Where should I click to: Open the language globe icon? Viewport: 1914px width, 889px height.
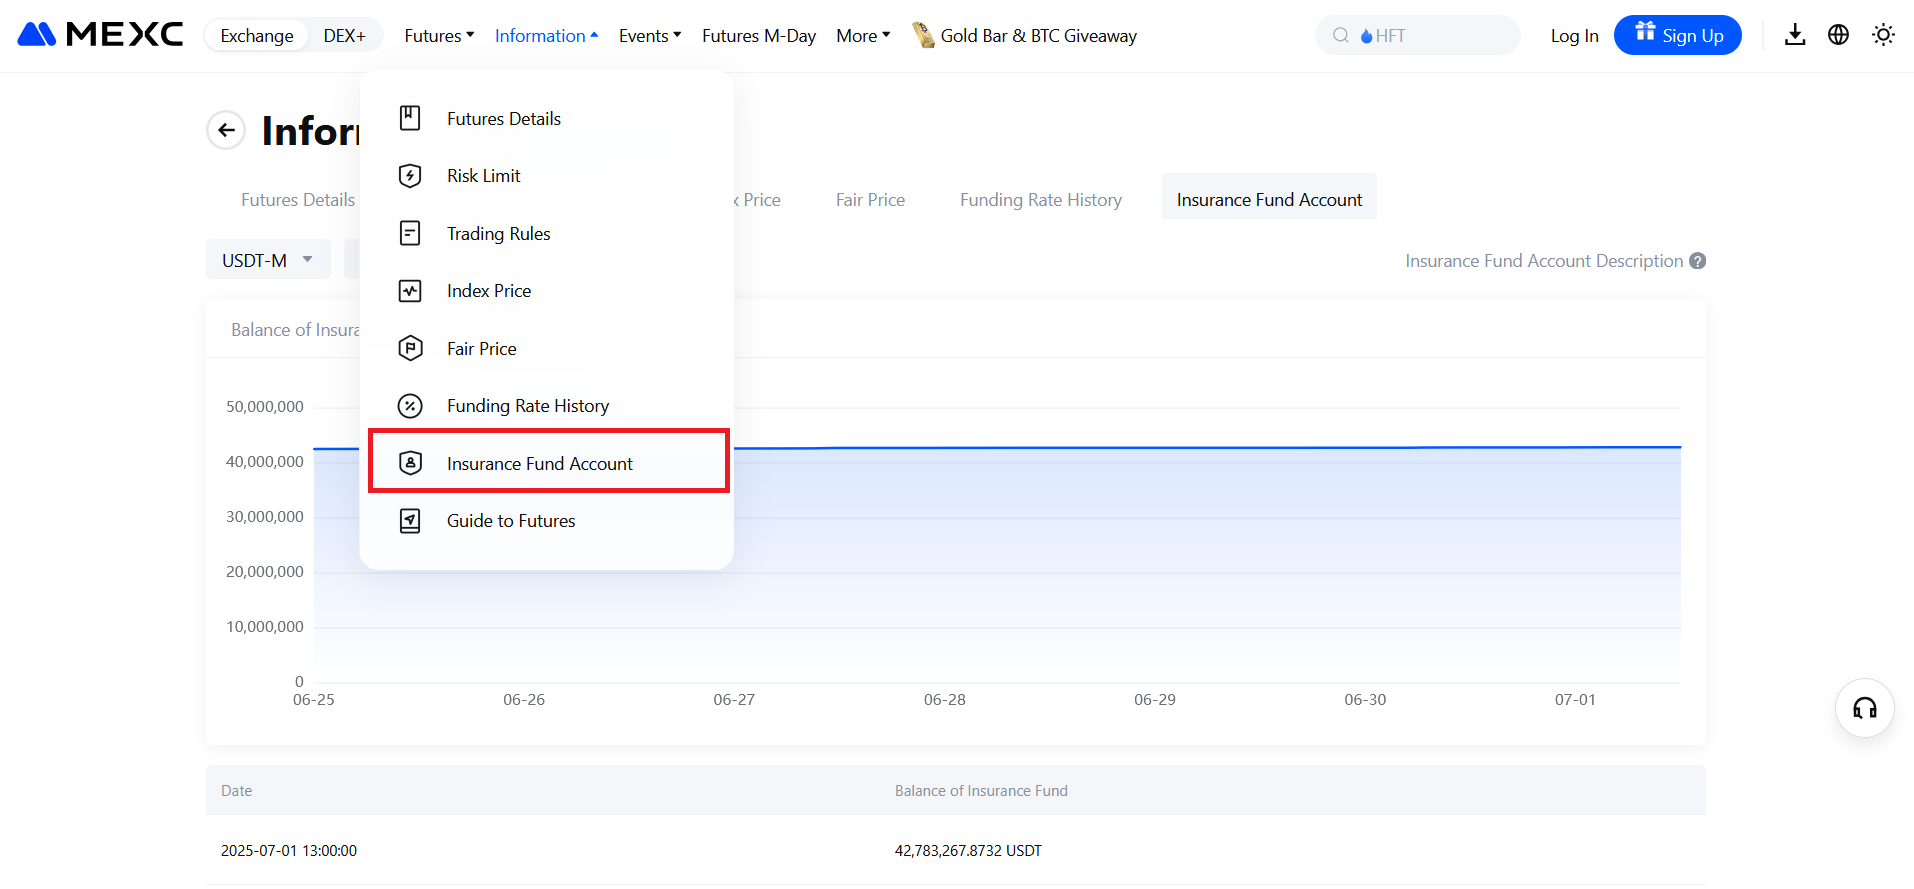1838,35
